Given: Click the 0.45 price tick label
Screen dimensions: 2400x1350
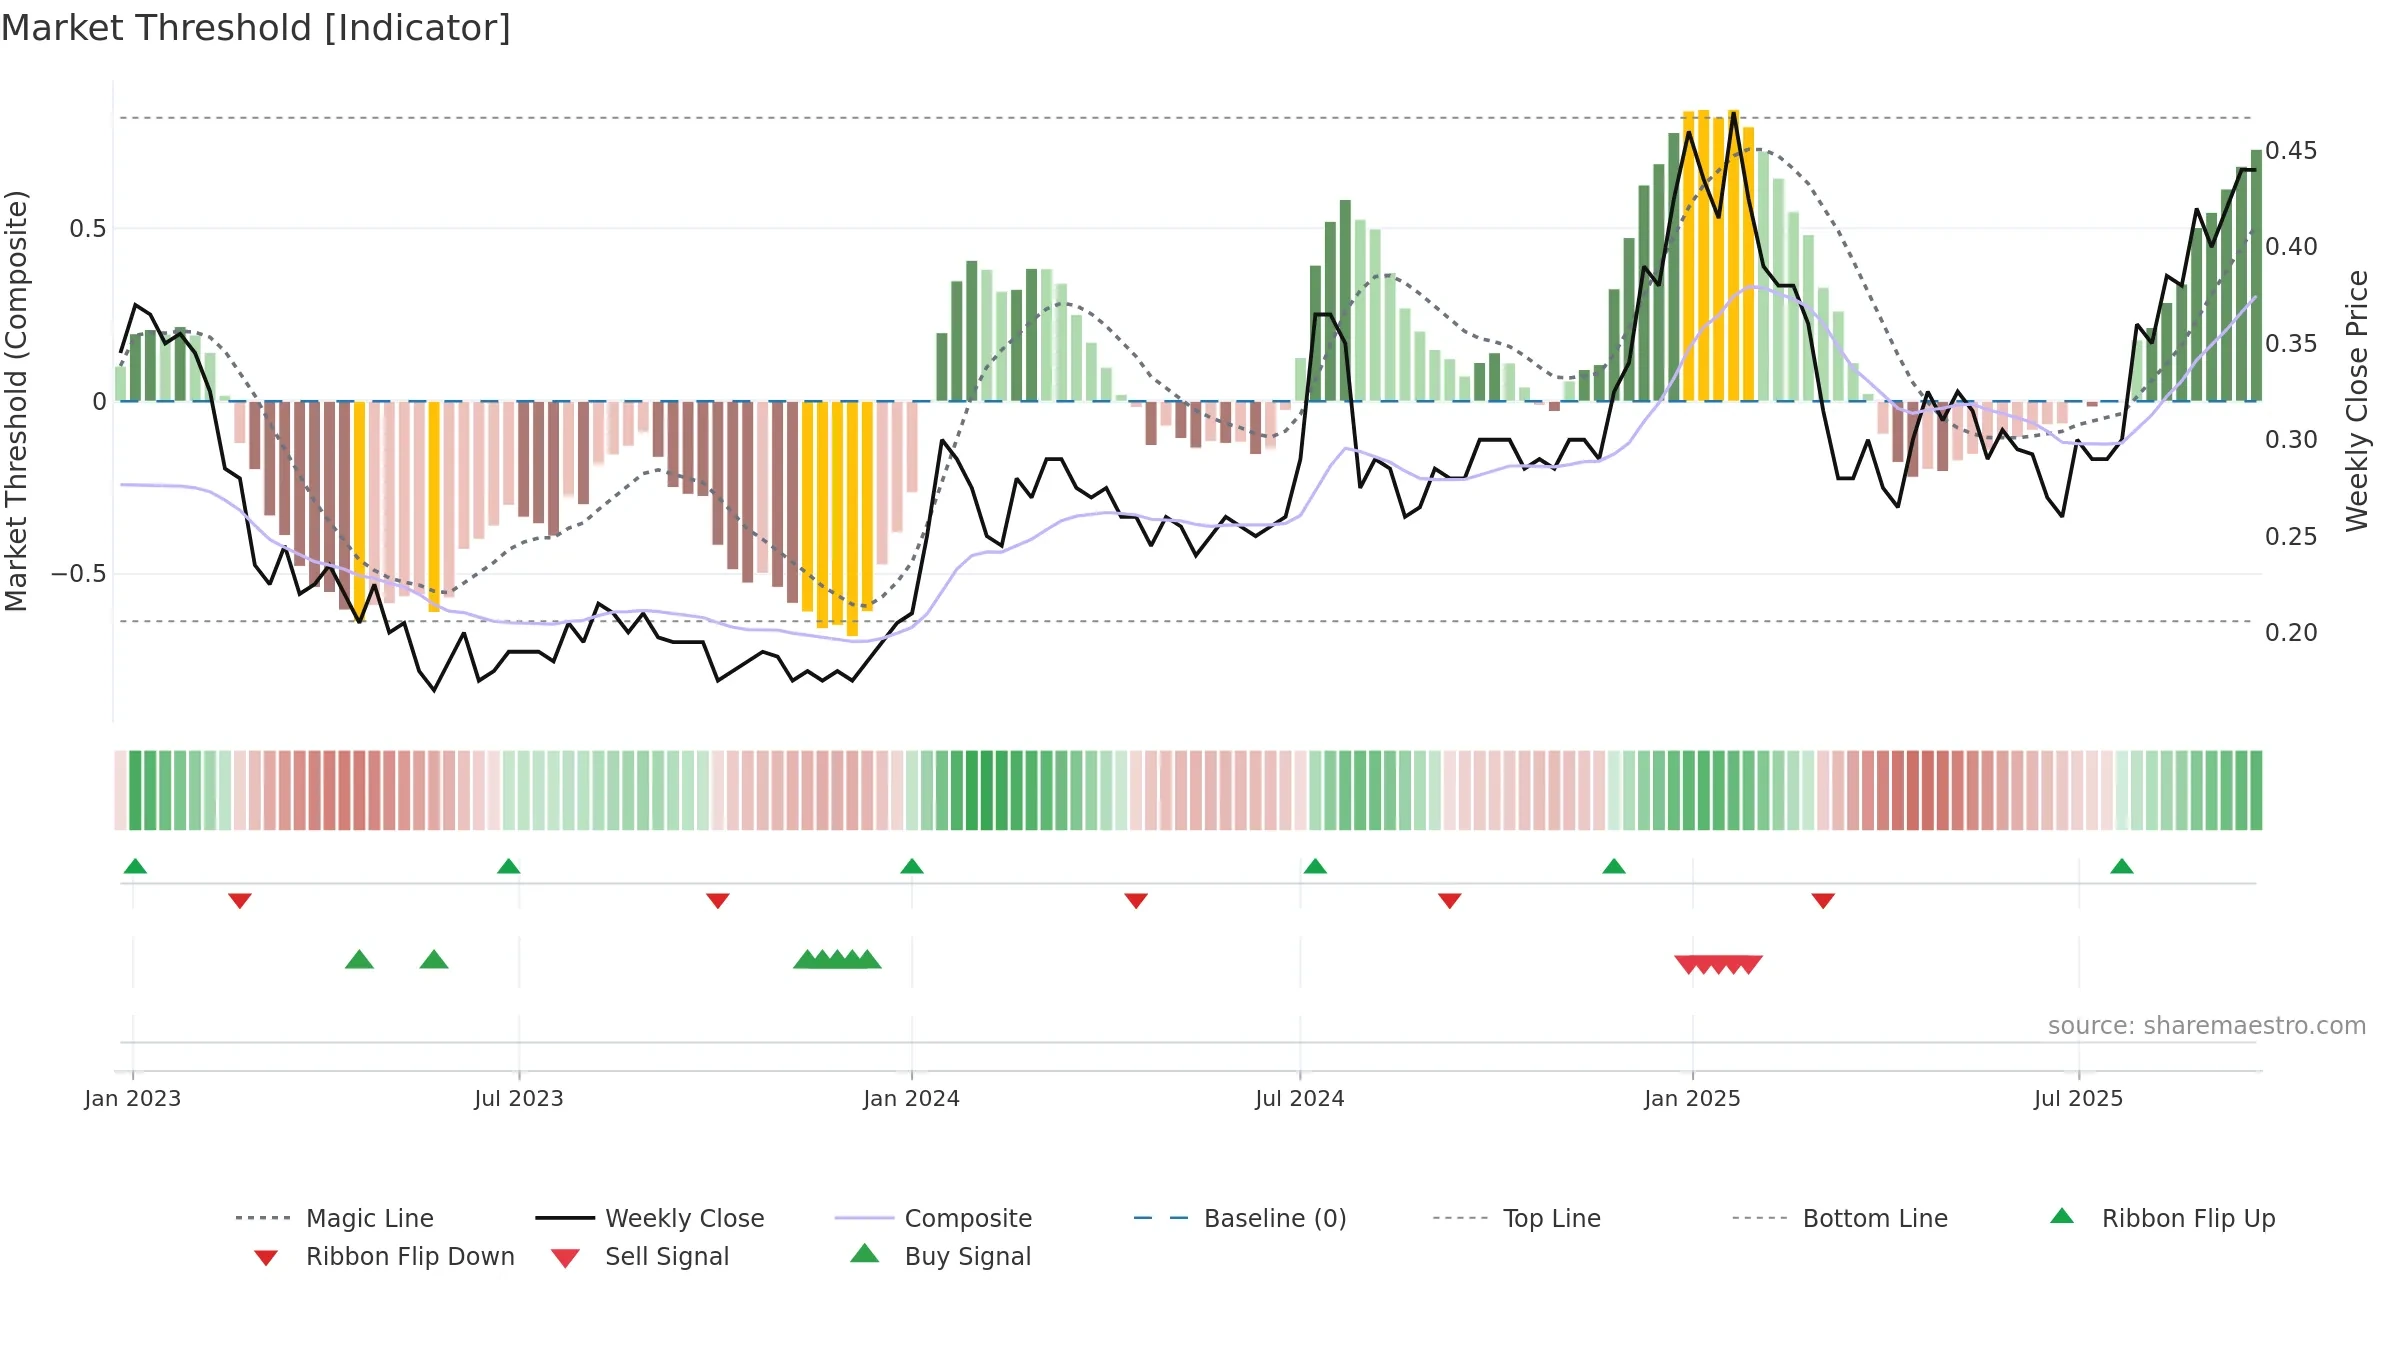Looking at the screenshot, I should coord(2291,150).
